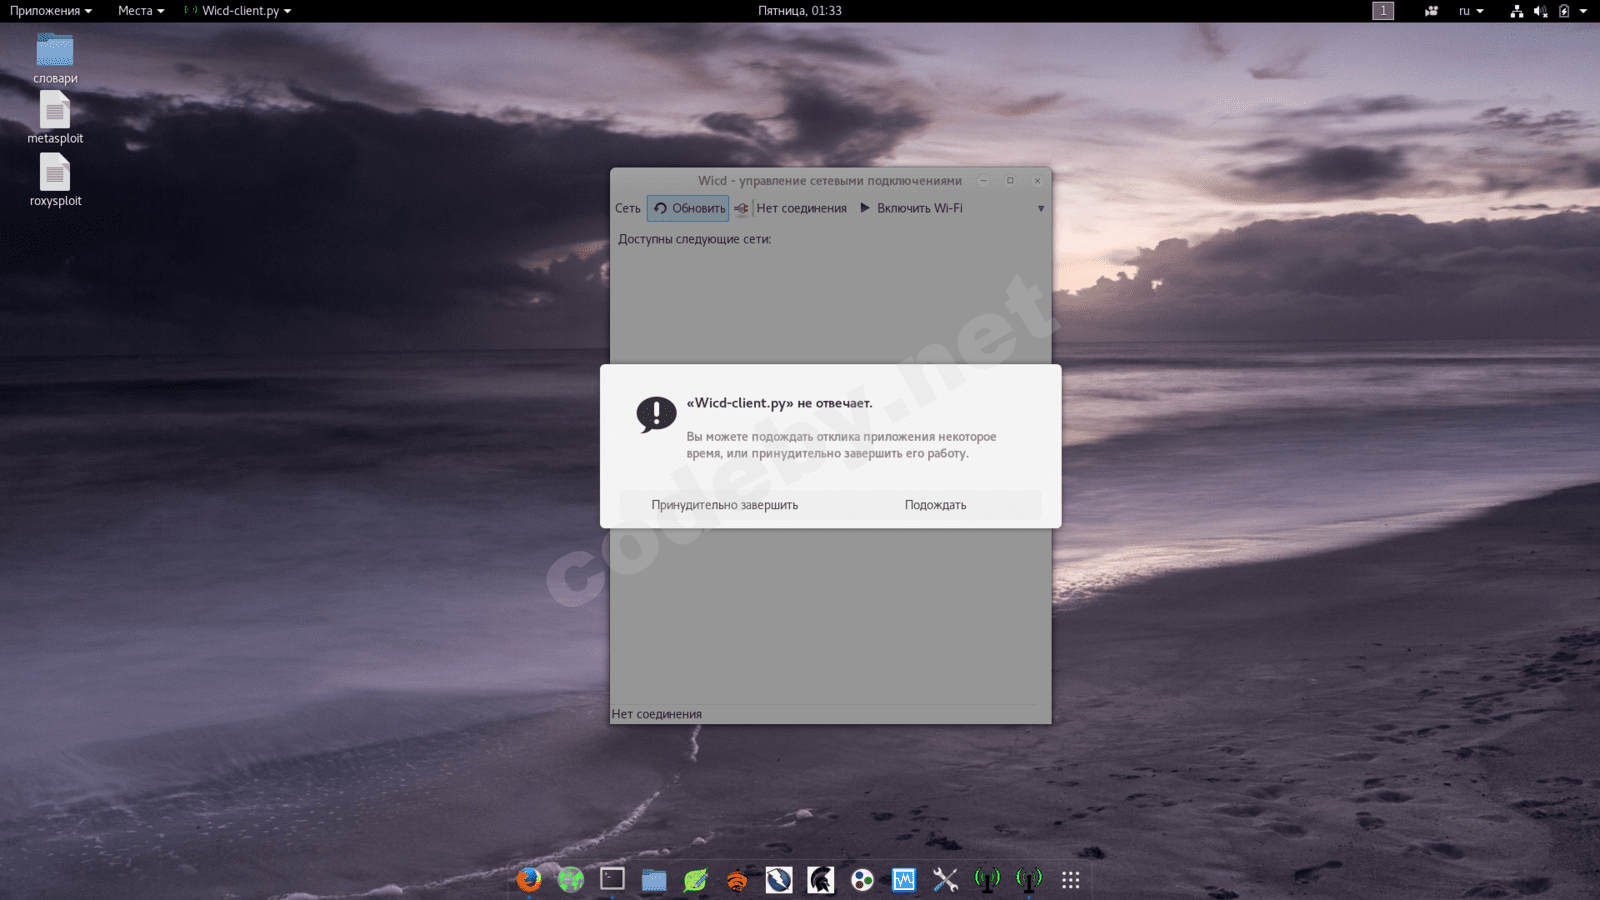Open the "словари" desktop folder
The image size is (1600, 900).
(x=55, y=52)
